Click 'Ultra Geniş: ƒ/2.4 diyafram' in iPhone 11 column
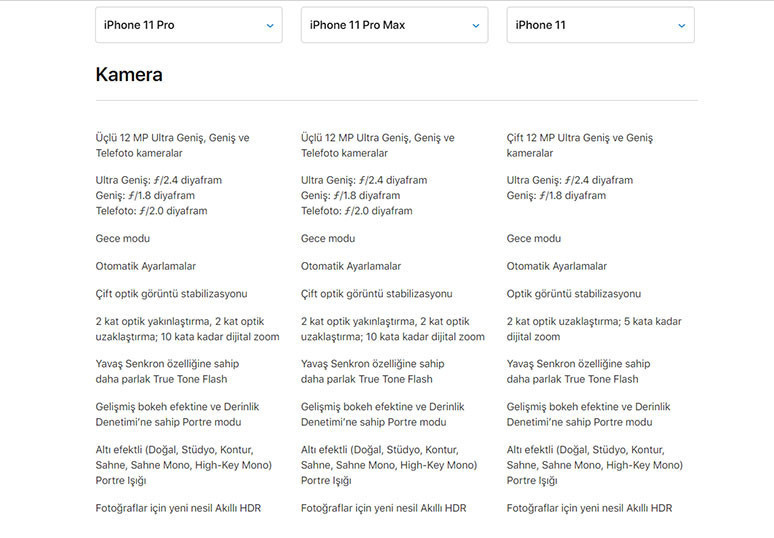The width and height of the screenshot is (774, 538). coord(570,180)
